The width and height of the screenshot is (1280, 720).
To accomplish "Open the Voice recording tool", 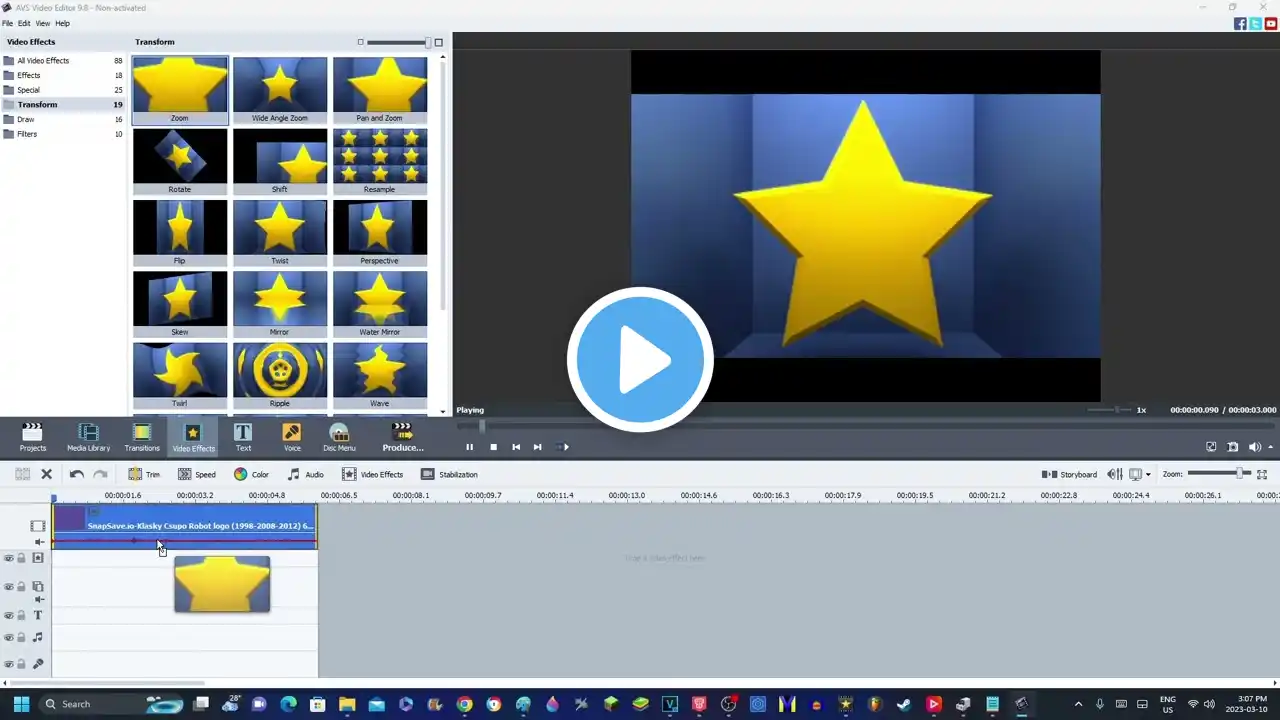I will pyautogui.click(x=292, y=437).
